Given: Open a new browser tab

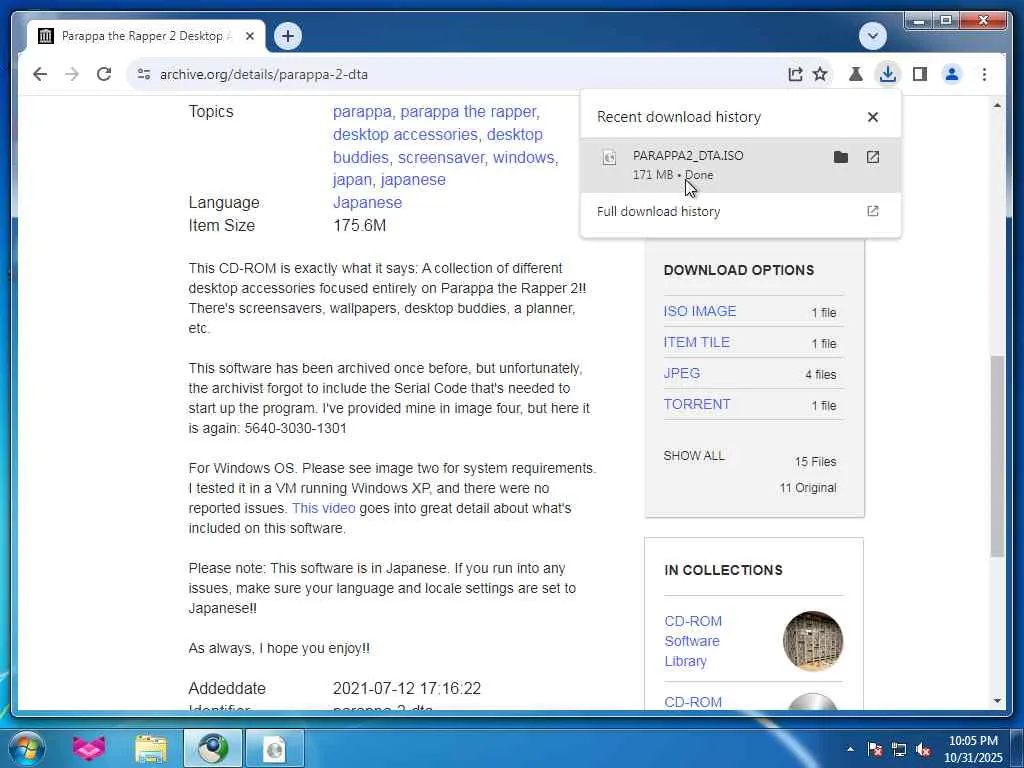Looking at the screenshot, I should [288, 36].
